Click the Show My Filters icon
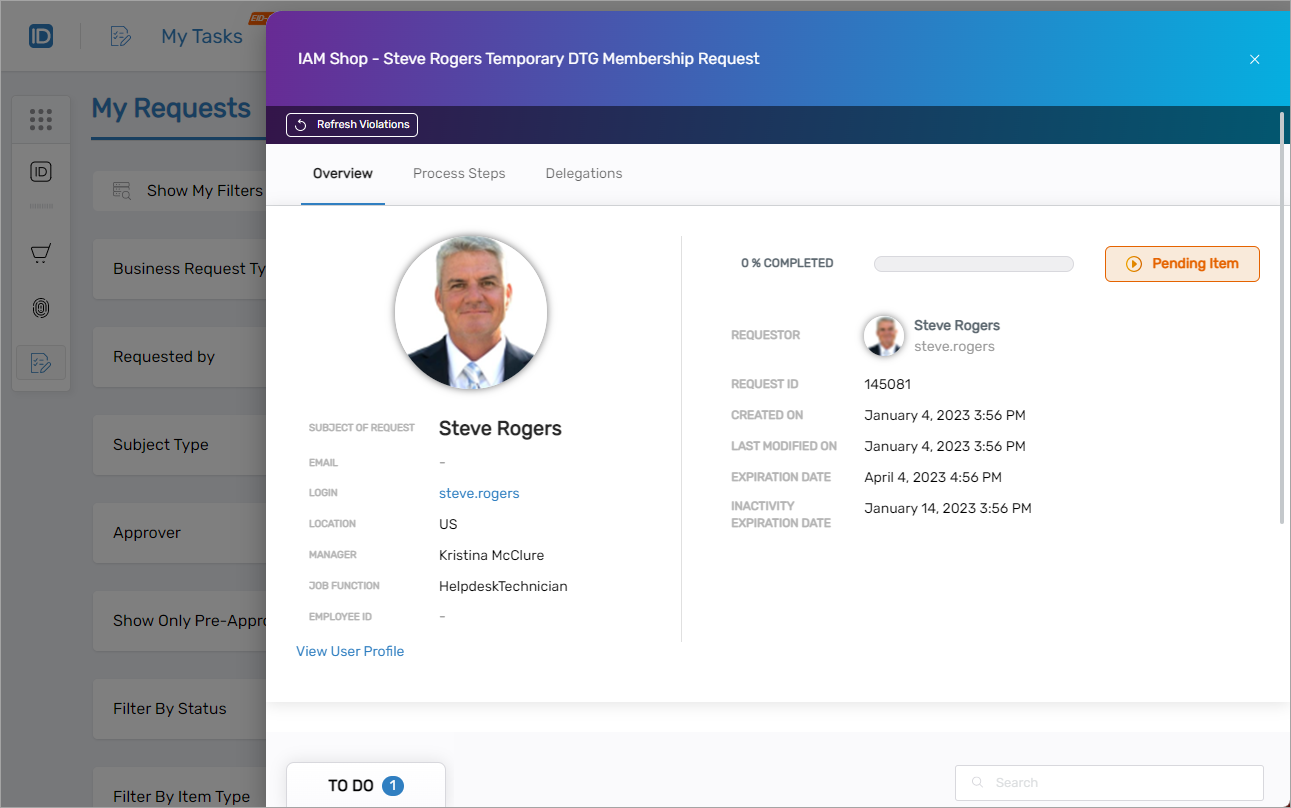This screenshot has height=808, width=1291. 121,189
